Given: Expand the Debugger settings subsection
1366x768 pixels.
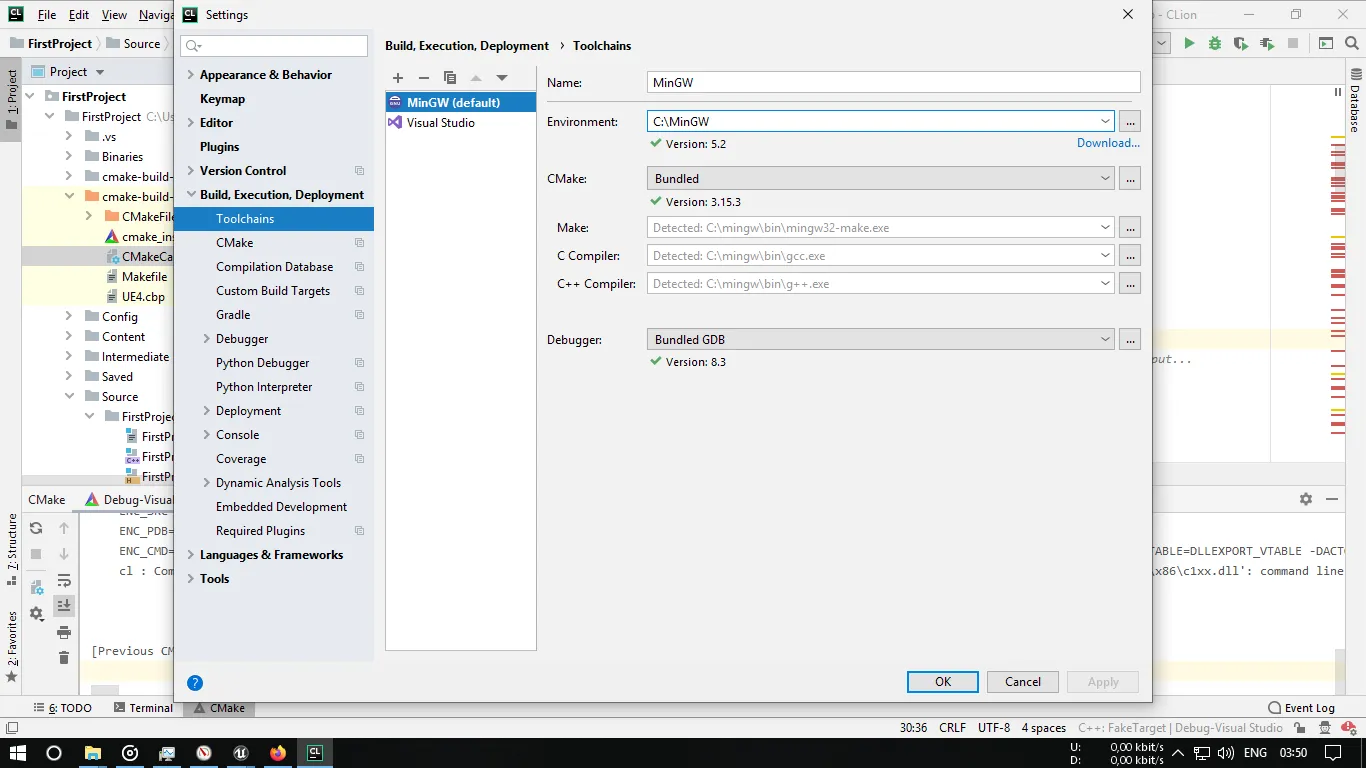Looking at the screenshot, I should (x=207, y=339).
